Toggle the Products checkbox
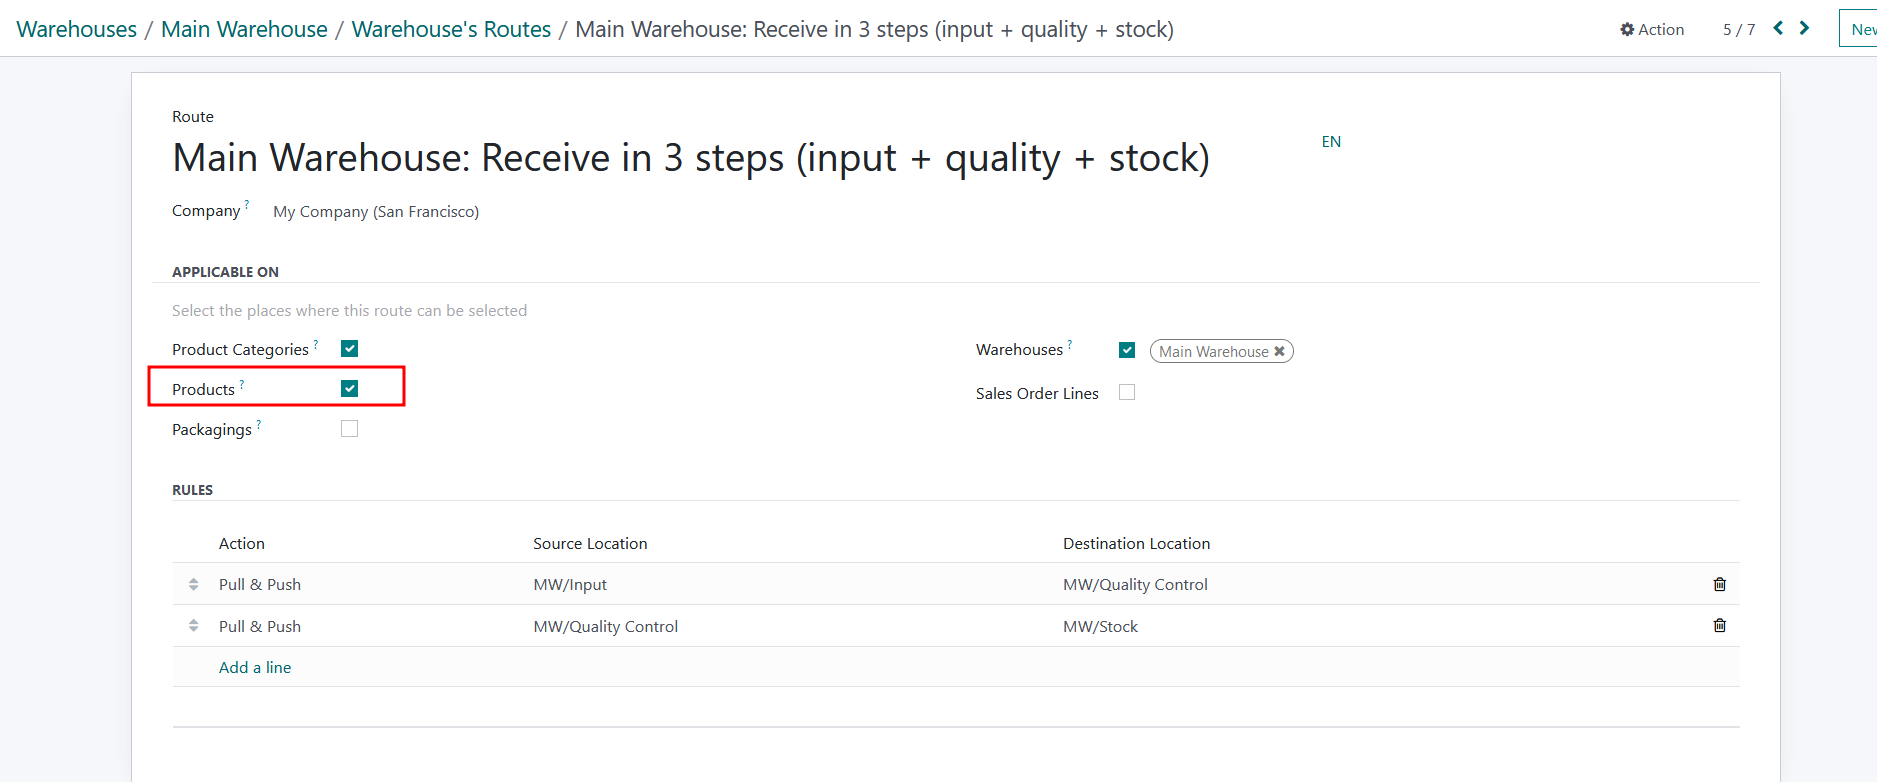This screenshot has width=1877, height=782. pos(349,389)
